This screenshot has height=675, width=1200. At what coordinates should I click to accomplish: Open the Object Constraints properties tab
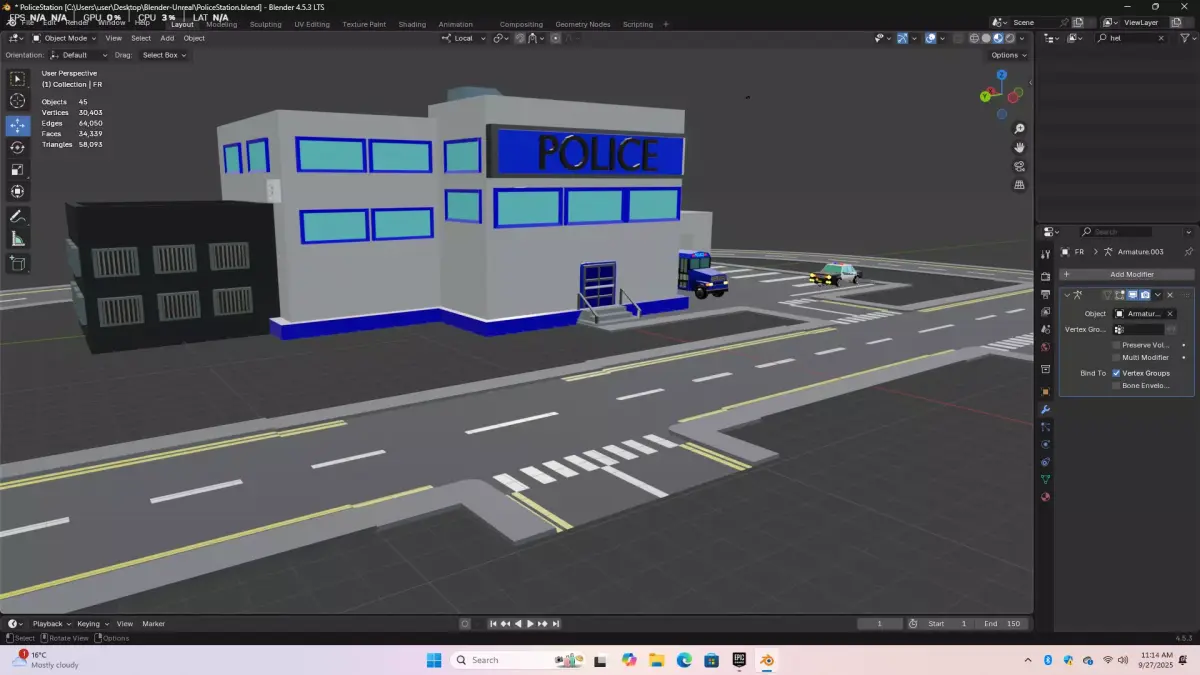(x=1046, y=462)
